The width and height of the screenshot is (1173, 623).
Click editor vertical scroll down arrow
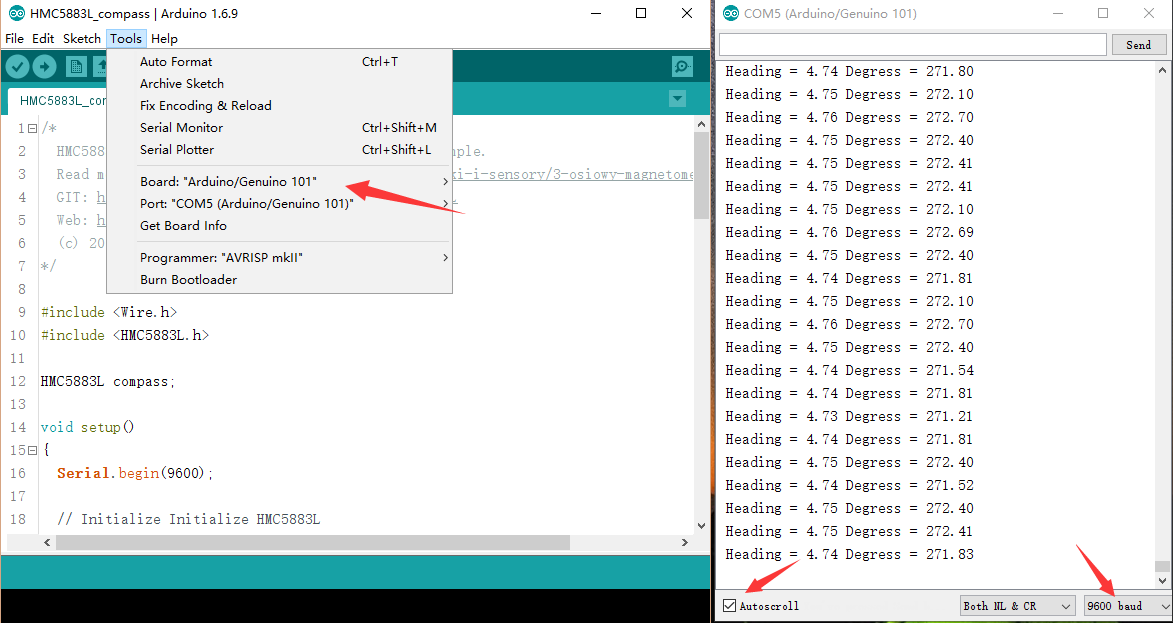pos(701,525)
